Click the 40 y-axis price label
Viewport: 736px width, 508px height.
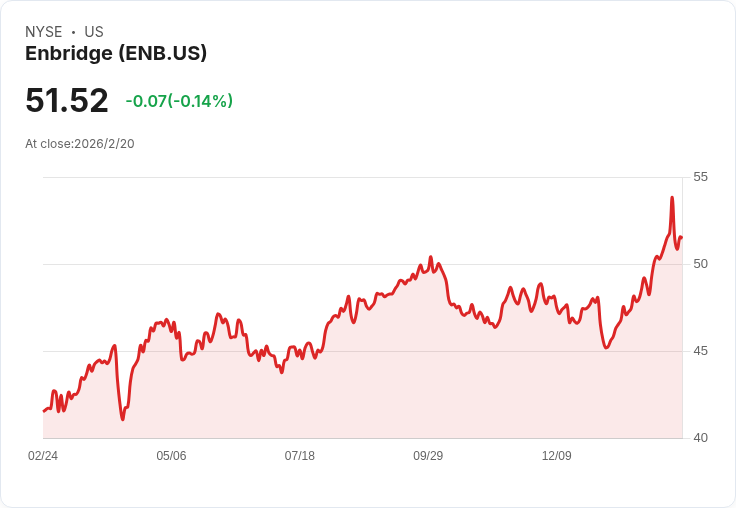click(x=700, y=438)
